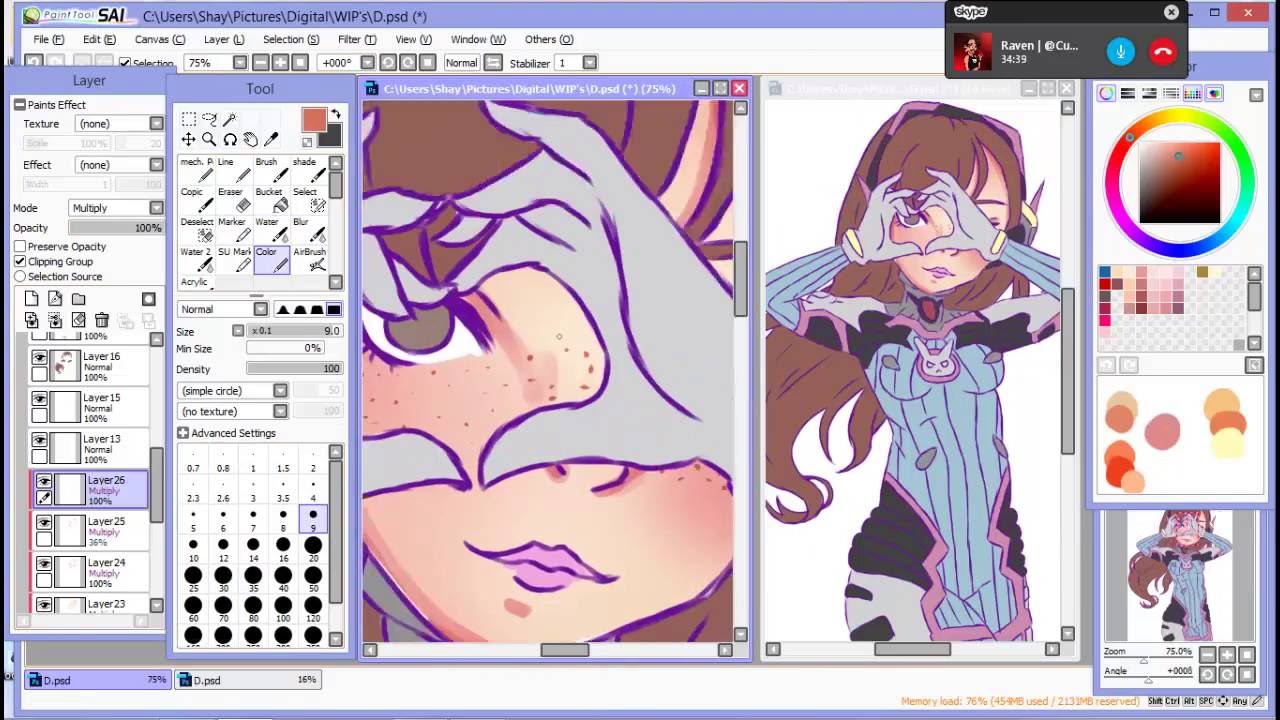
Task: Swap foreground and background colors
Action: [x=336, y=115]
